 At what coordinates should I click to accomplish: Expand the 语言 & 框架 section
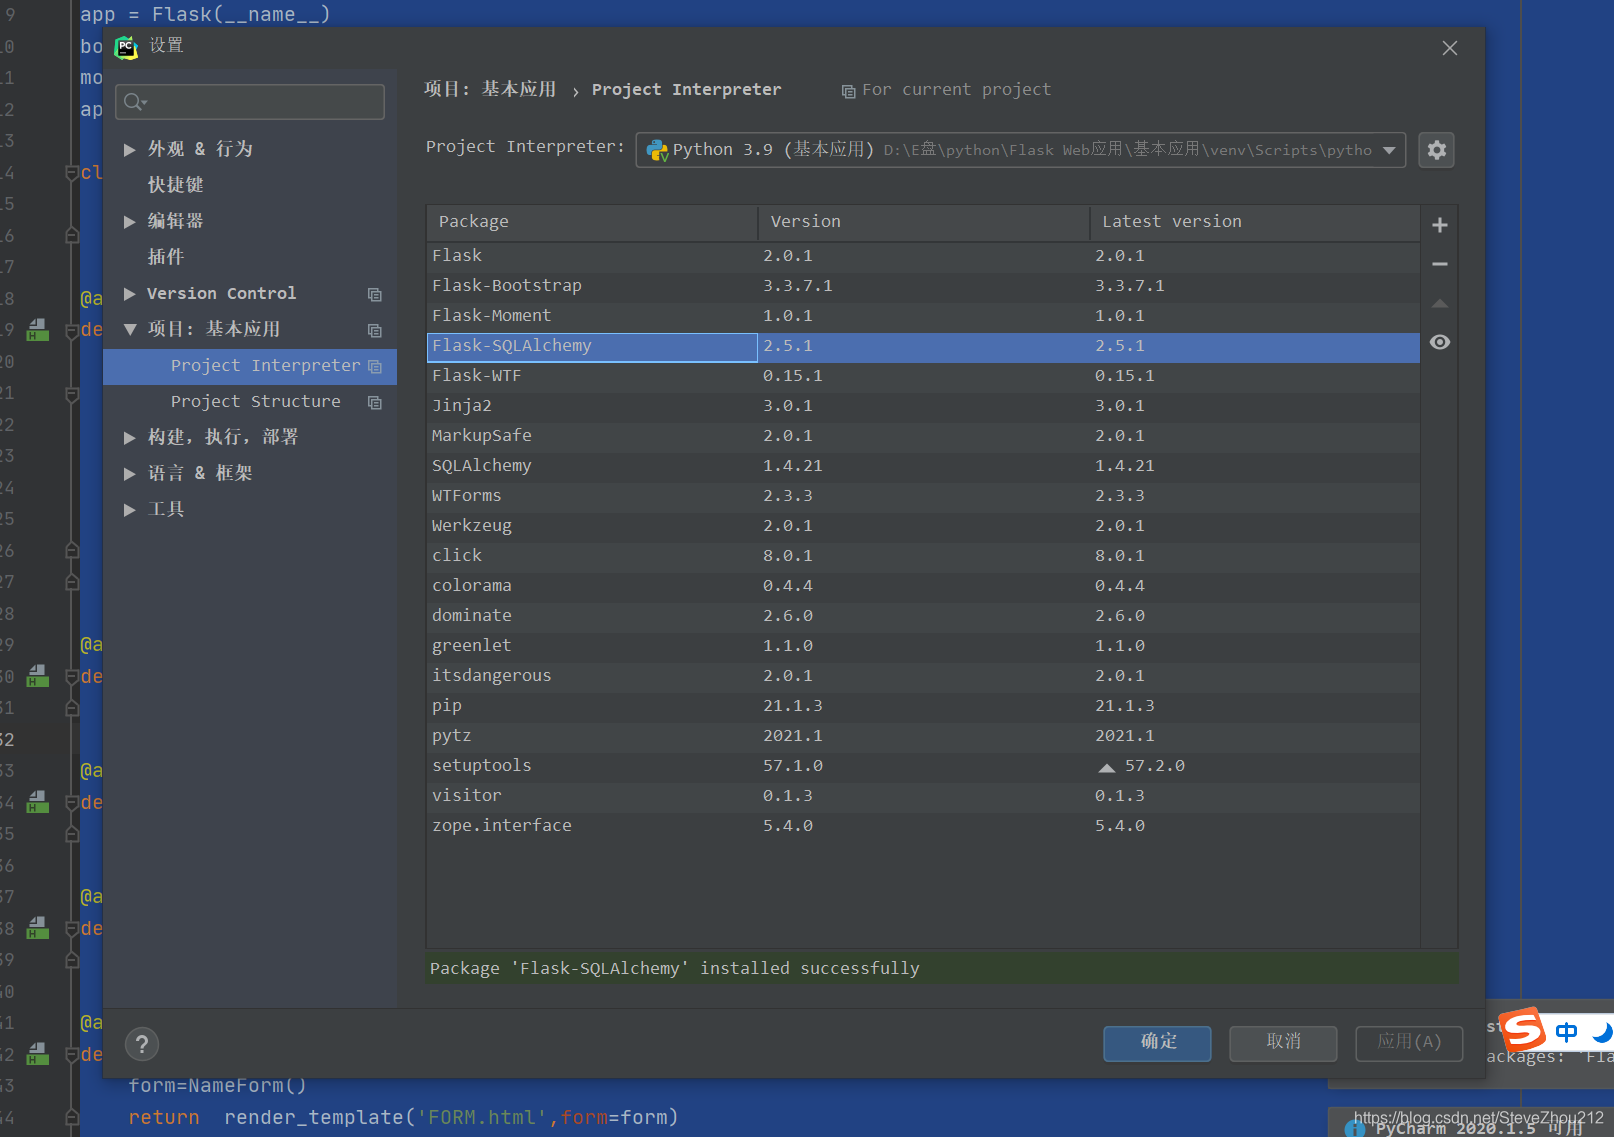pos(129,473)
